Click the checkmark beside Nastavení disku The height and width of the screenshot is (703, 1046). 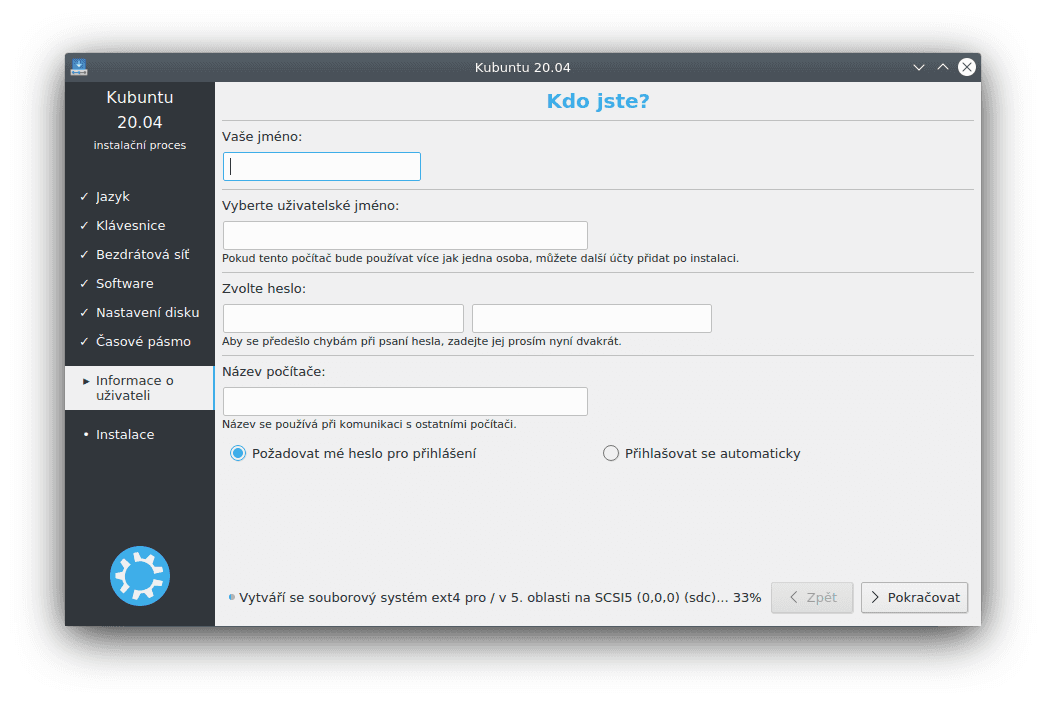click(85, 312)
